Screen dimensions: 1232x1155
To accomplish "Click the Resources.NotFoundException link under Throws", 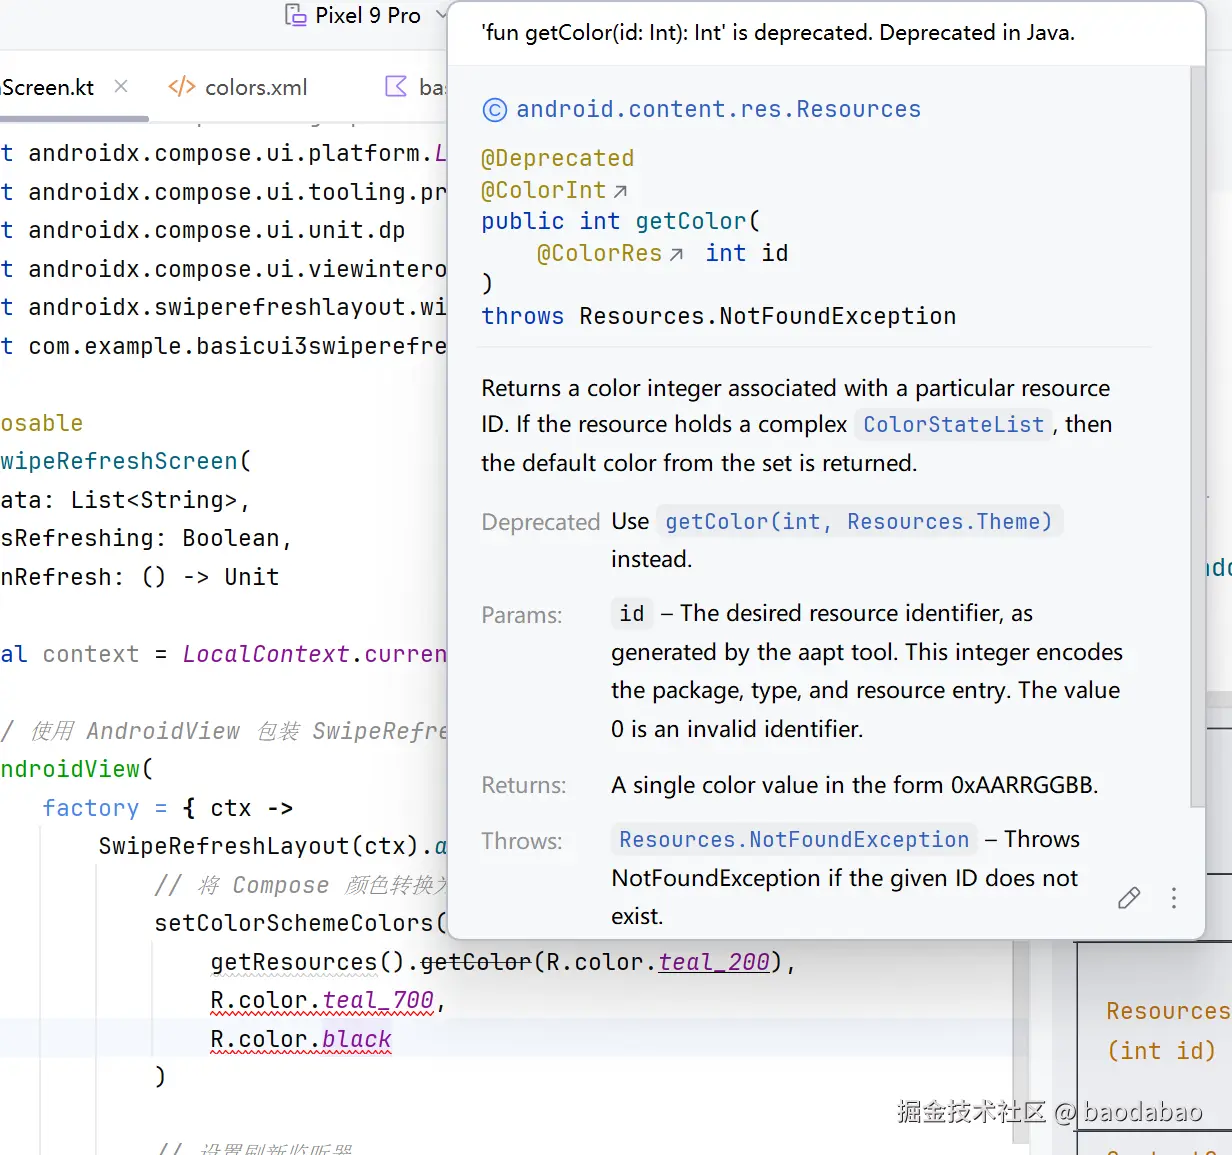I will (x=794, y=840).
